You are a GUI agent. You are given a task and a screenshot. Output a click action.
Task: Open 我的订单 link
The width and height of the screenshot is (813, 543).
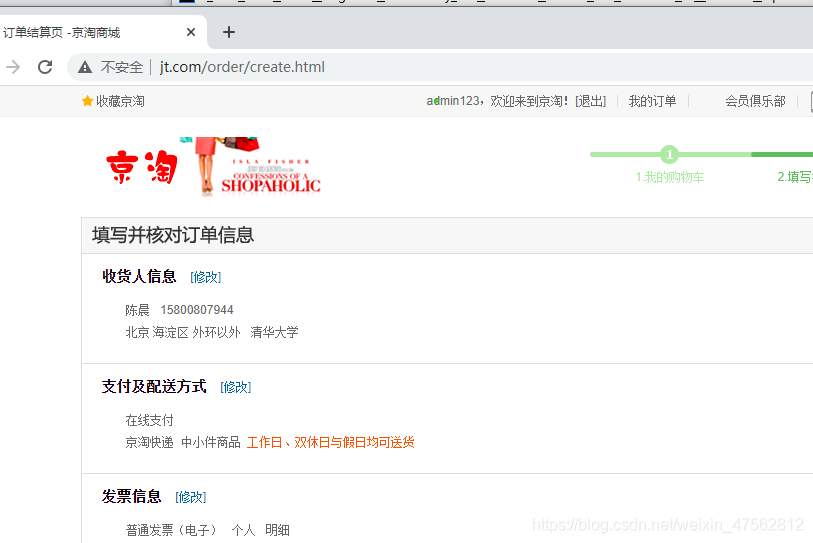pyautogui.click(x=652, y=101)
